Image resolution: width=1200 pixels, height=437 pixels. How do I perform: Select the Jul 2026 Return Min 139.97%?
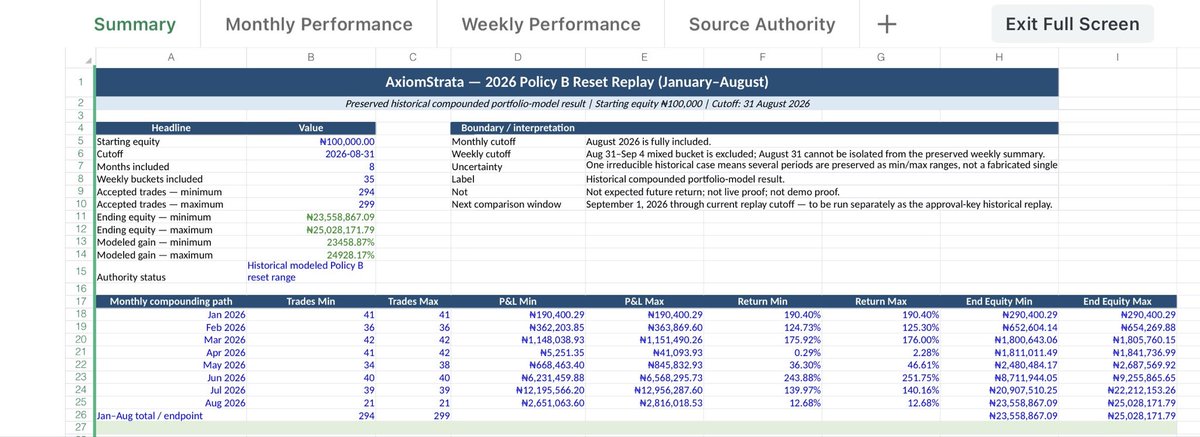(x=762, y=389)
